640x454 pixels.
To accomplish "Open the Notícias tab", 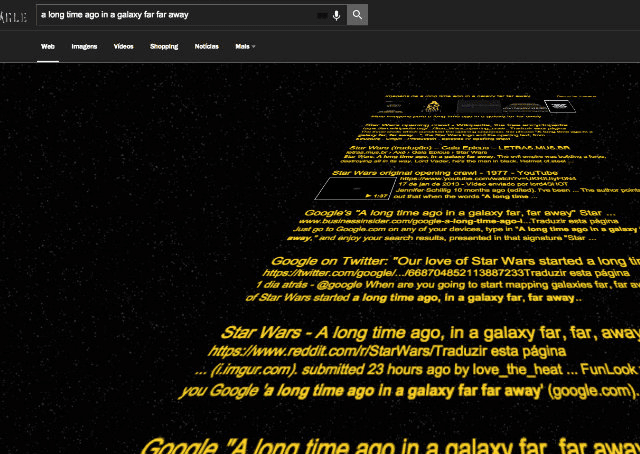I will pos(207,47).
